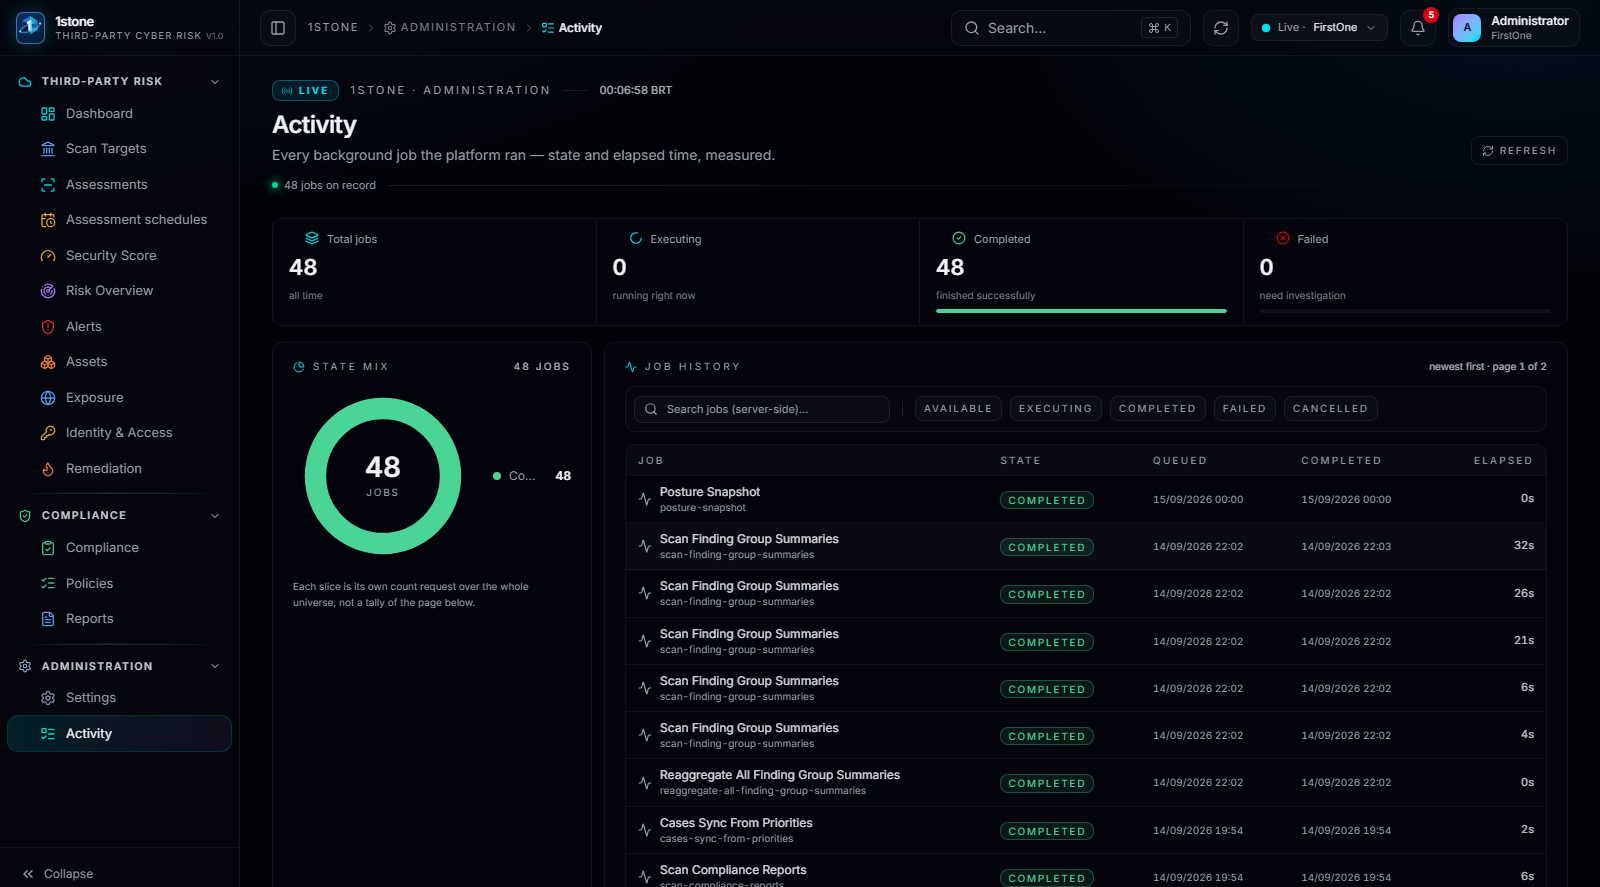Click the Reports document icon
The width and height of the screenshot is (1600, 887).
[48, 619]
